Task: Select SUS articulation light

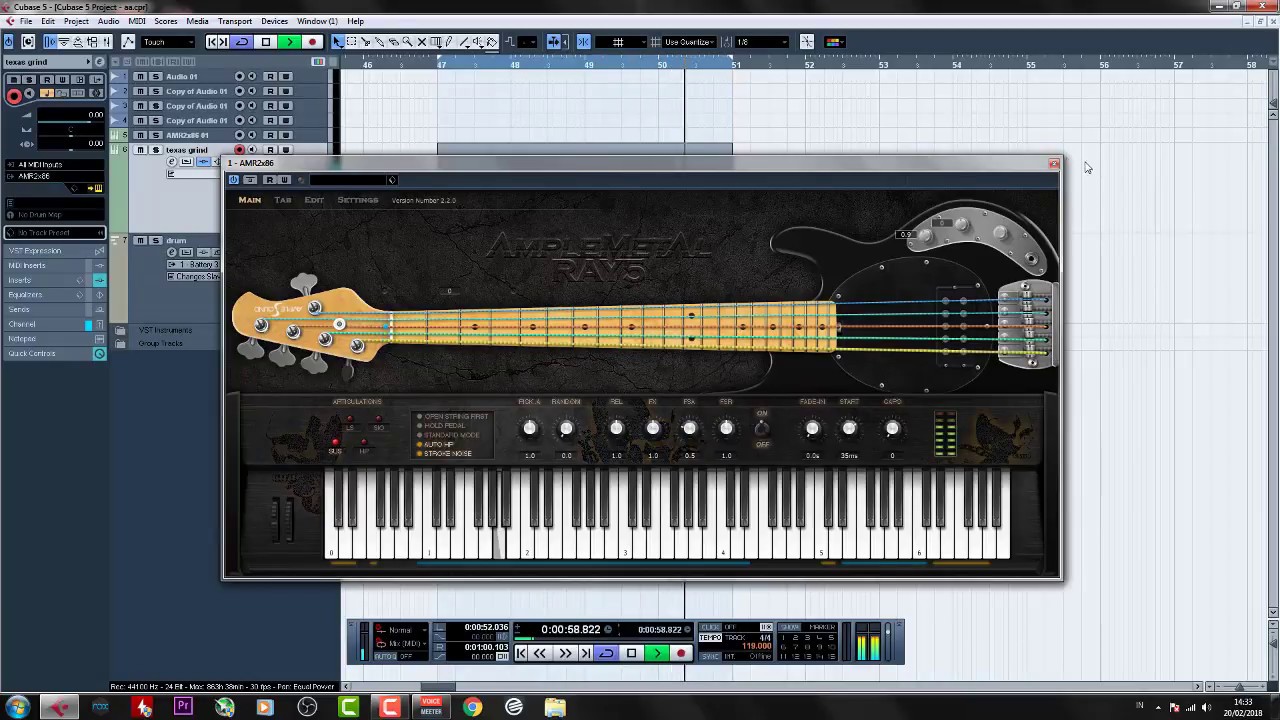Action: pos(335,442)
